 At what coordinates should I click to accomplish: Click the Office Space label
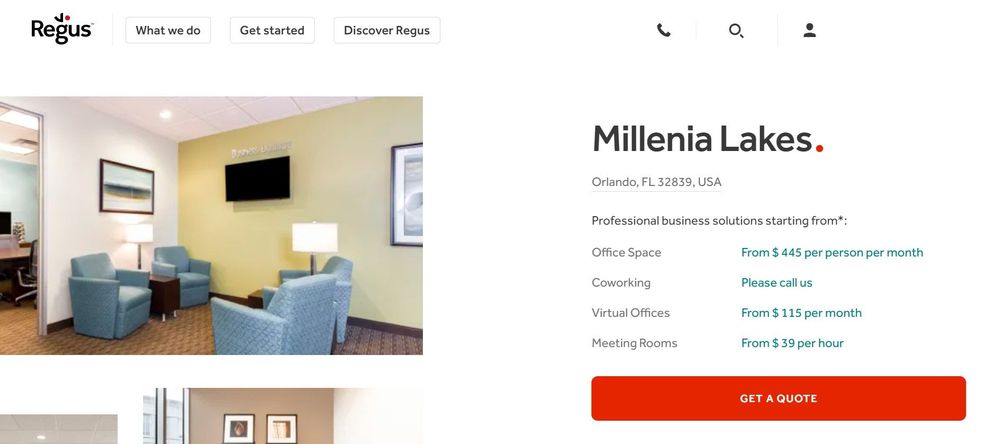pyautogui.click(x=626, y=253)
